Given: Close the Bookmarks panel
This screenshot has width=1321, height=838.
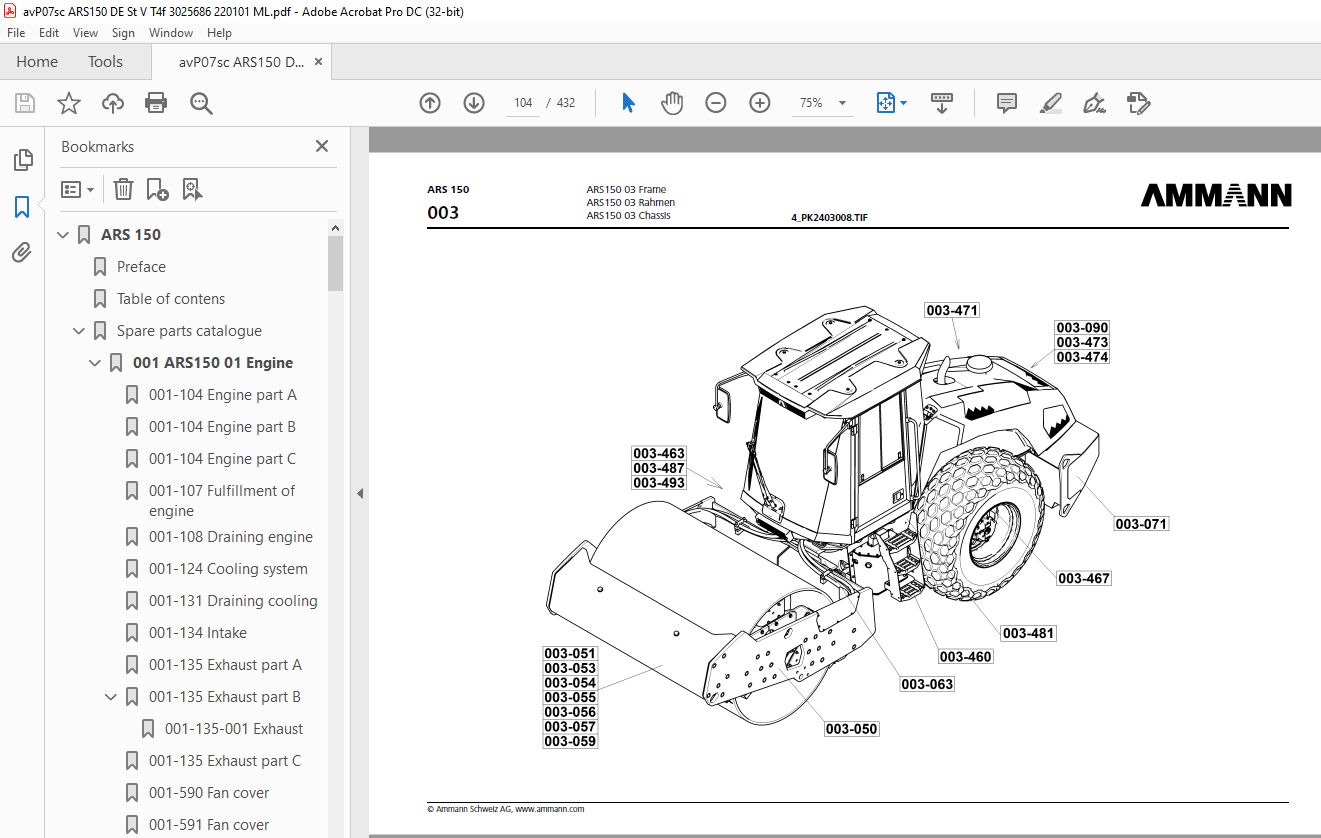Looking at the screenshot, I should pyautogui.click(x=322, y=146).
